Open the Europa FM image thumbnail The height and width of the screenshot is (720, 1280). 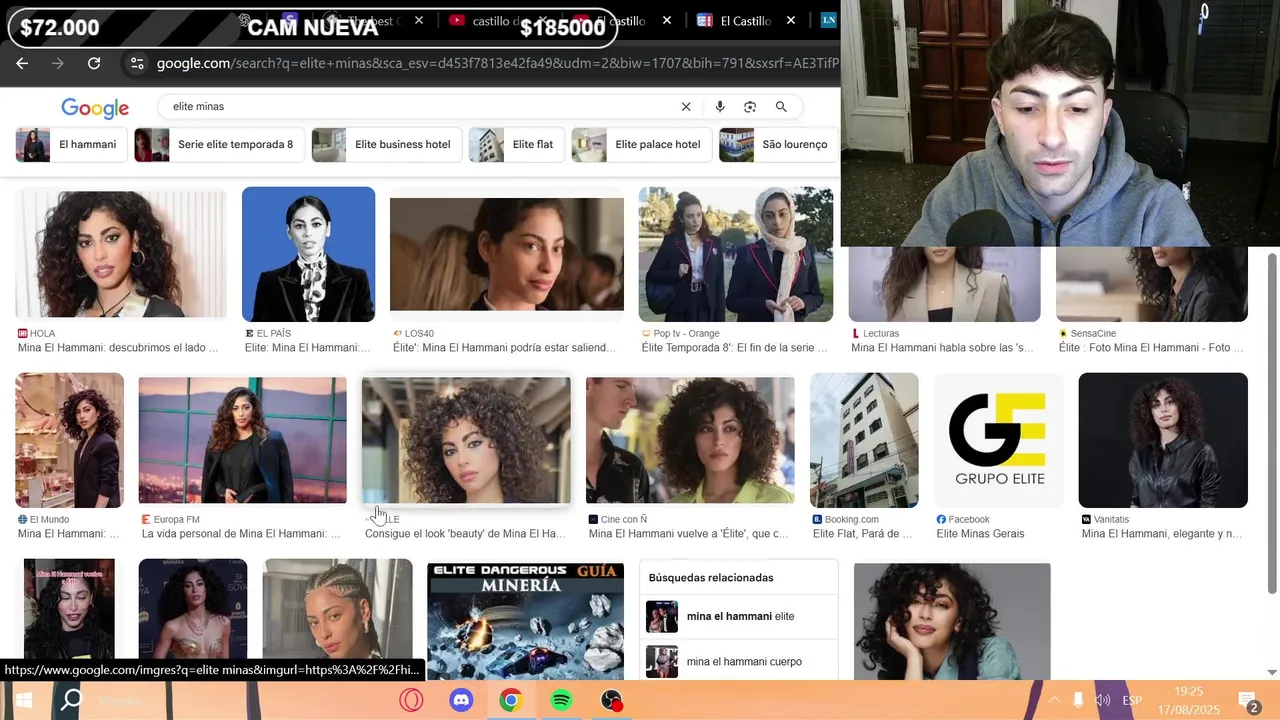coord(242,440)
